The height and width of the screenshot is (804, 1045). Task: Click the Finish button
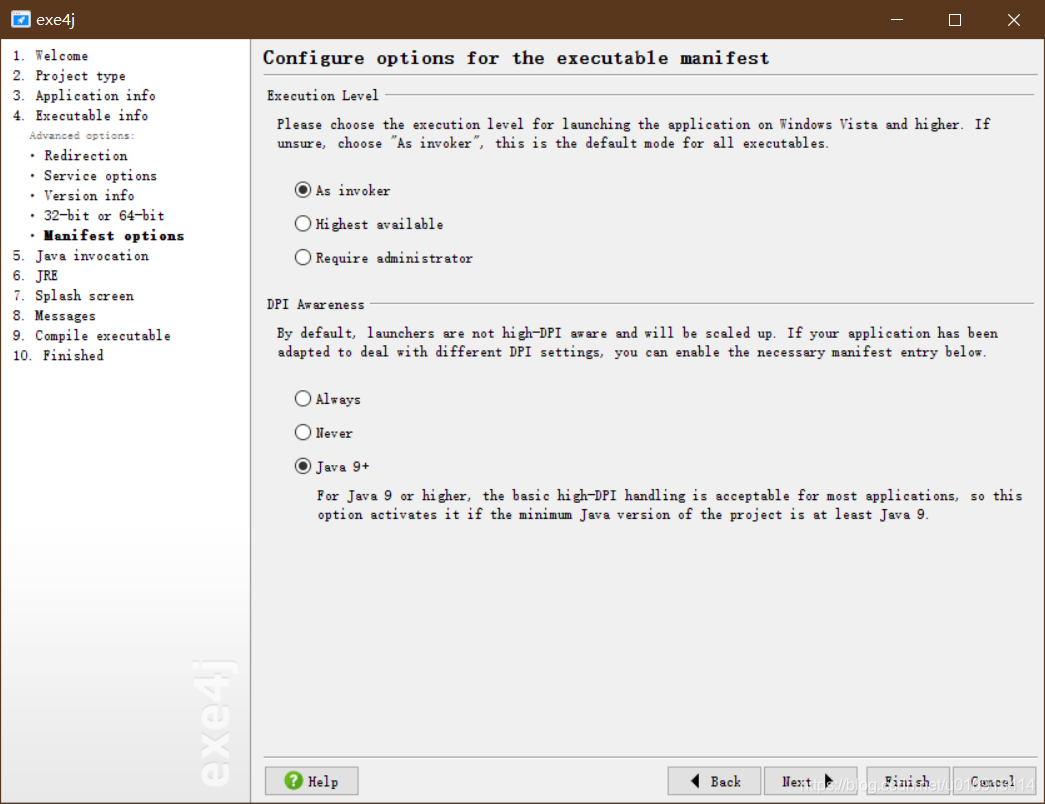907,781
